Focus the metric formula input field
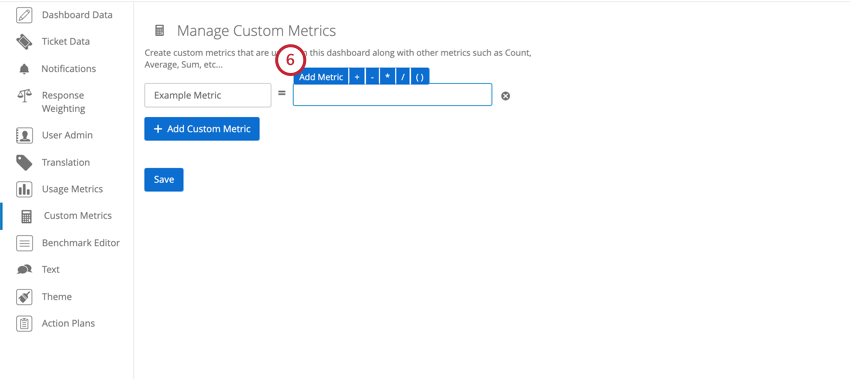This screenshot has height=379, width=850. click(392, 94)
